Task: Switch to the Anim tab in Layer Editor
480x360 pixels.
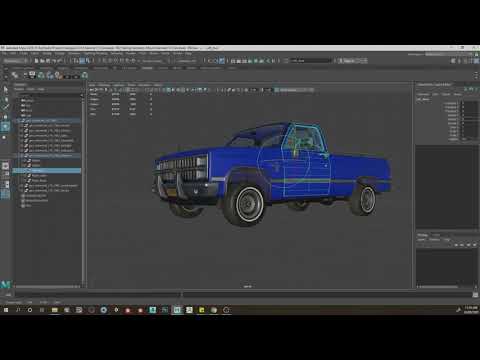Action: tap(436, 235)
